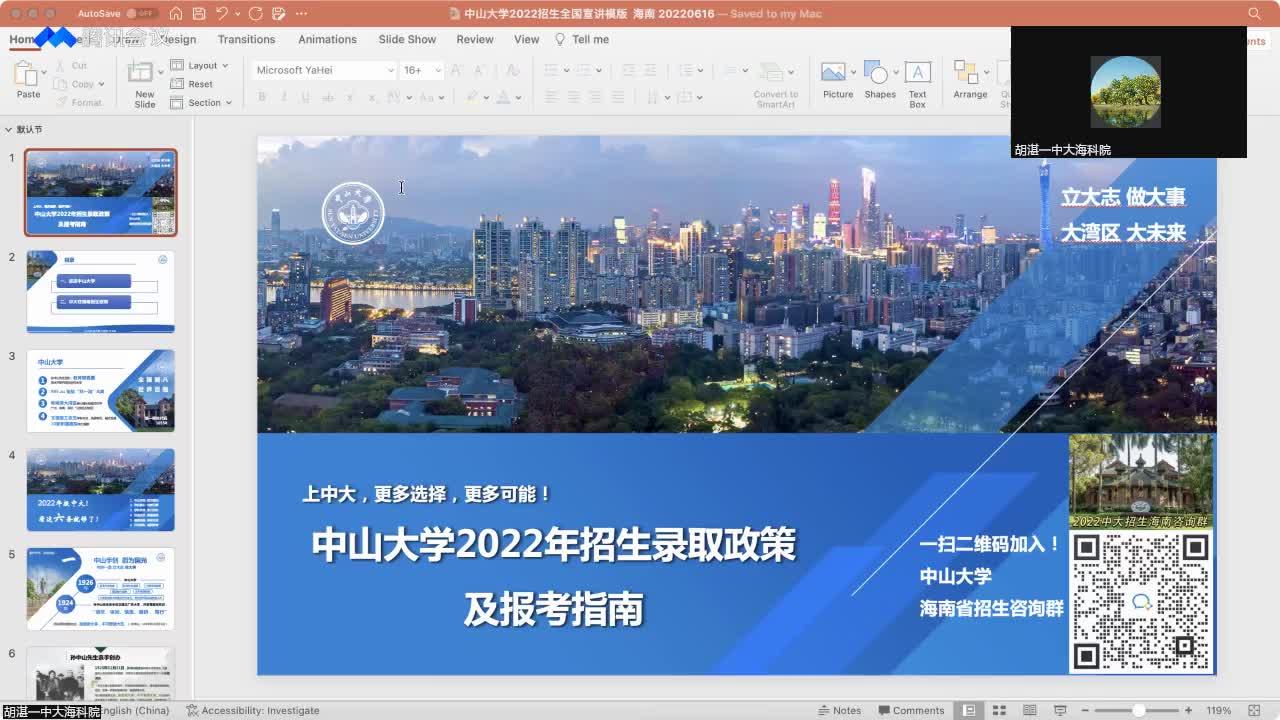Image resolution: width=1280 pixels, height=720 pixels.
Task: Open the more options ellipsis in title bar
Action: (x=301, y=14)
